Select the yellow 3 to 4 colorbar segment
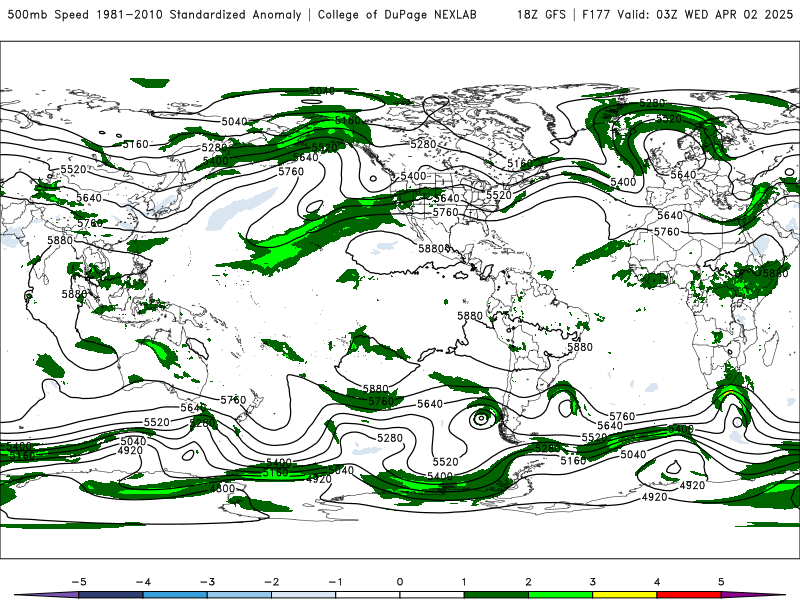Viewport: 800px width, 600px height. (624, 595)
